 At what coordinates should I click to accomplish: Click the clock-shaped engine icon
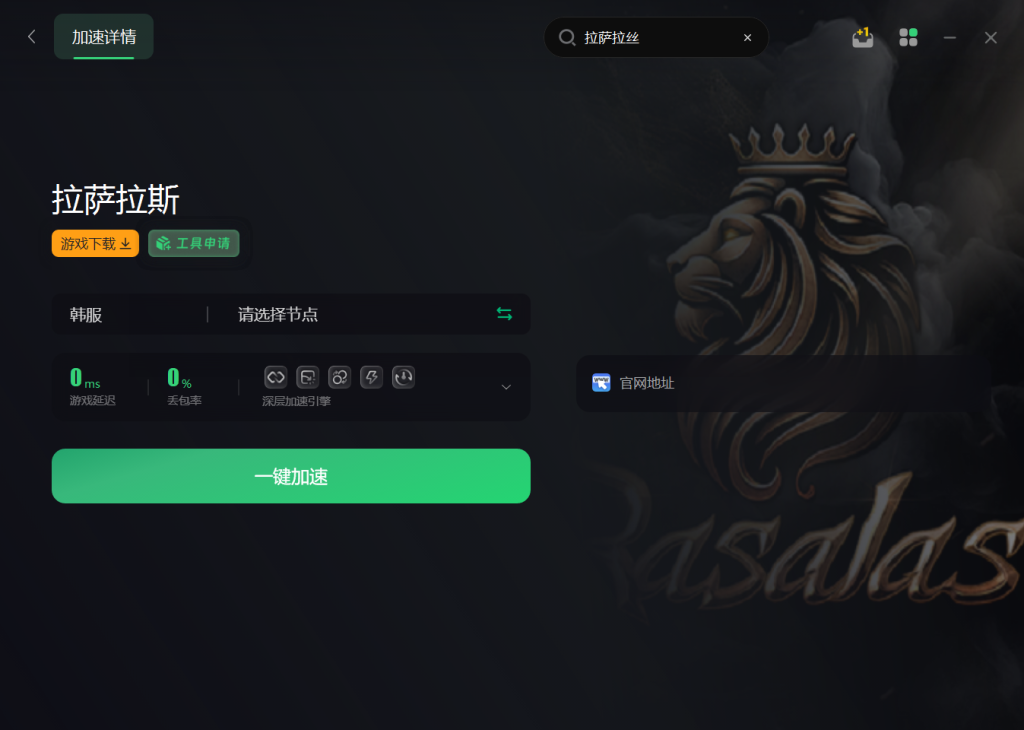point(404,377)
